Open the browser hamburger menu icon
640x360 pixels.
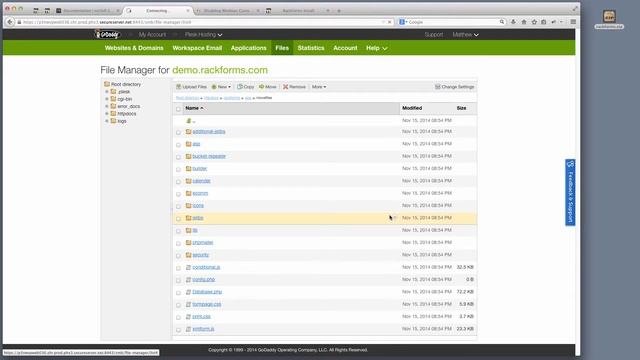573,22
